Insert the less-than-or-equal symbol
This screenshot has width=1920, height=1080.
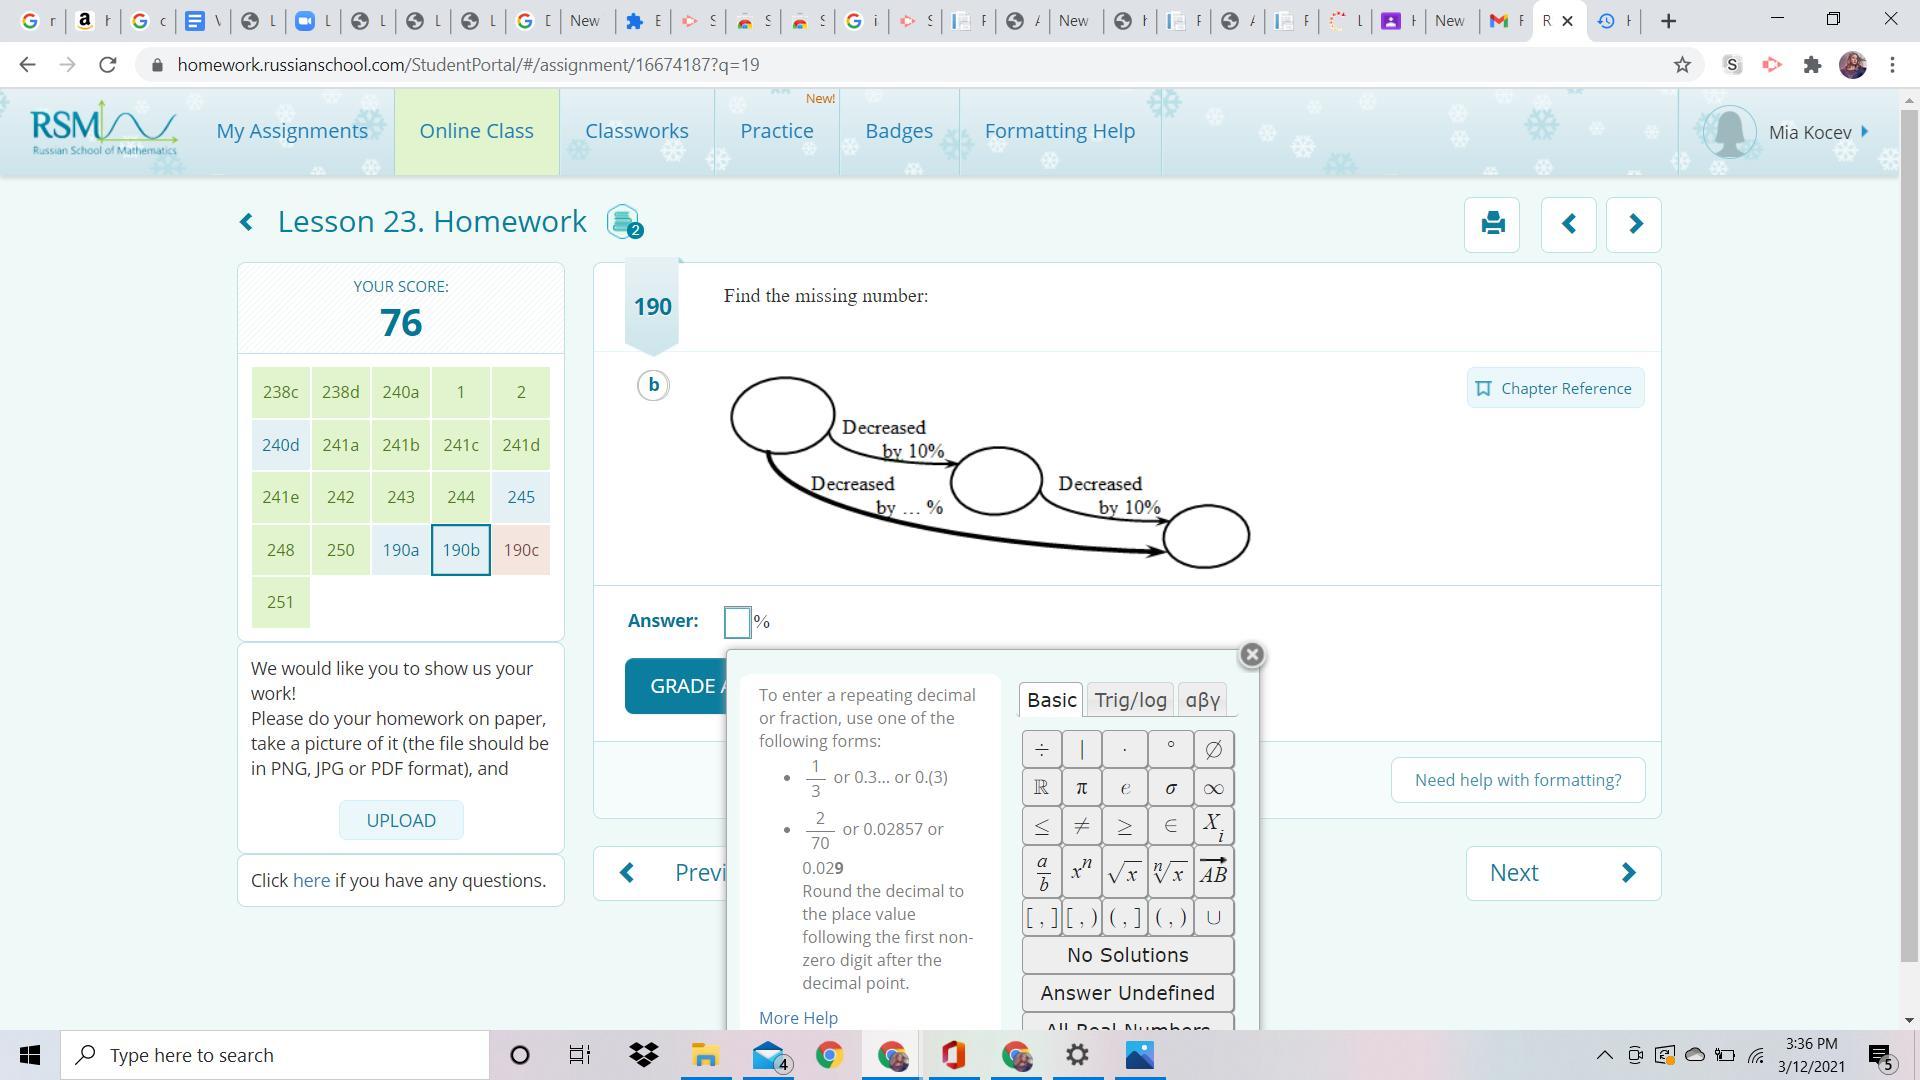pos(1042,826)
